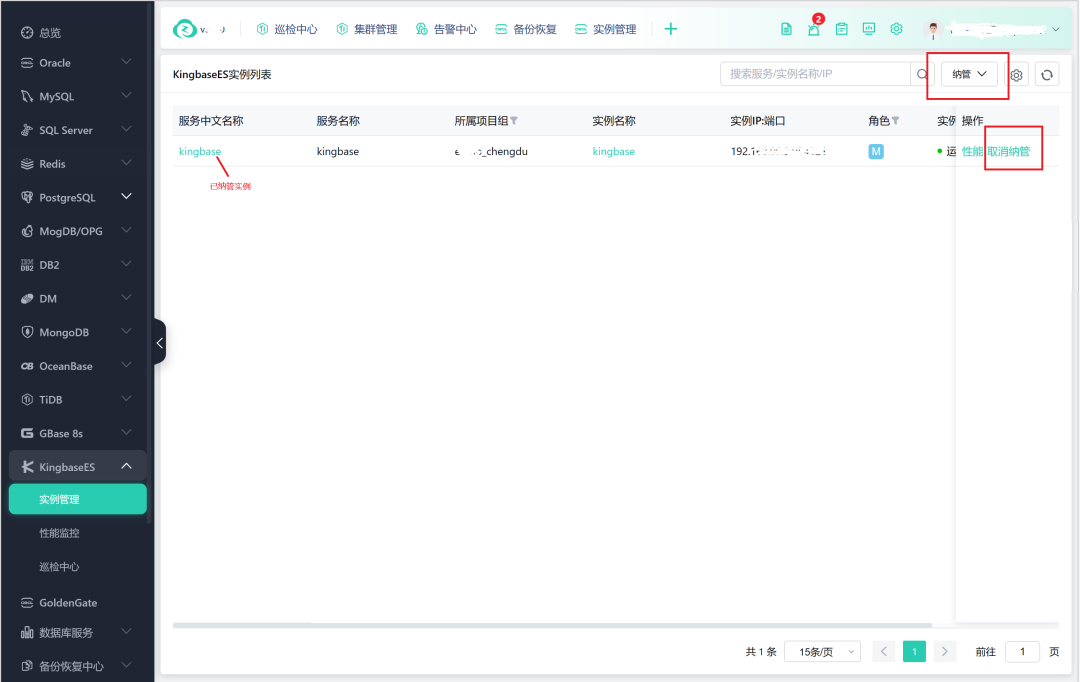Switch to 告警中心 top tab

tap(446, 30)
